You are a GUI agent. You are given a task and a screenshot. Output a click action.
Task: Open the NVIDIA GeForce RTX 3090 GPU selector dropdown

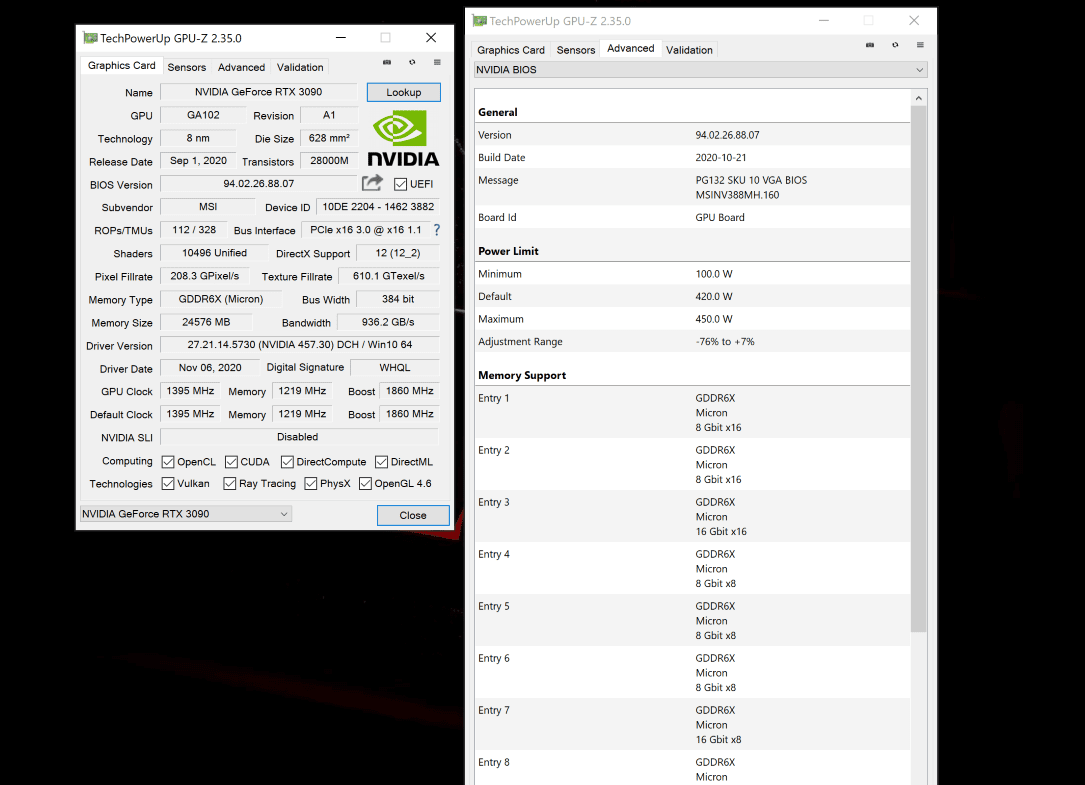tap(185, 514)
